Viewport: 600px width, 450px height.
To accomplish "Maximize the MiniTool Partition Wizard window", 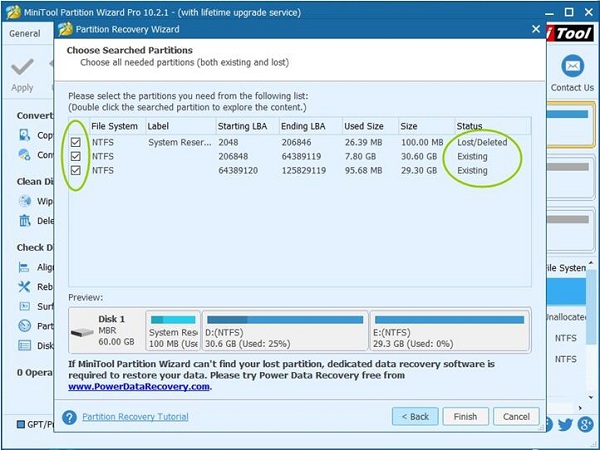I will point(569,12).
